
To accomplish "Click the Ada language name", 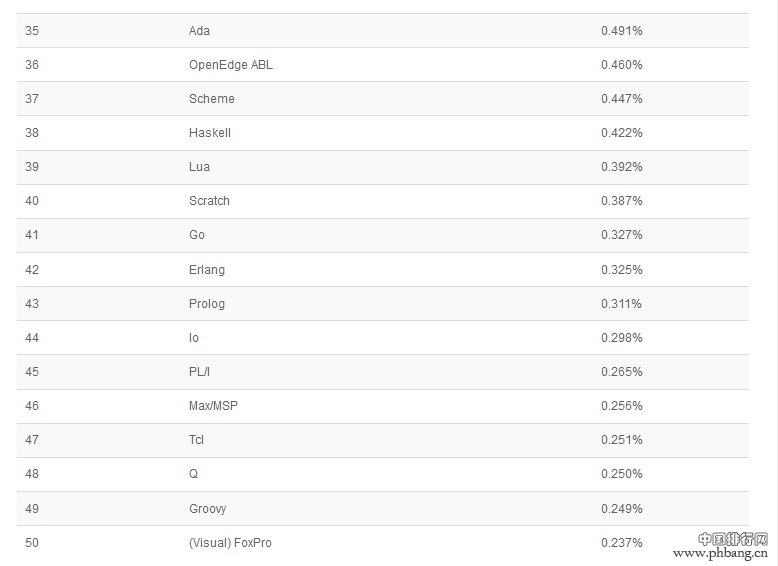I will click(x=199, y=31).
